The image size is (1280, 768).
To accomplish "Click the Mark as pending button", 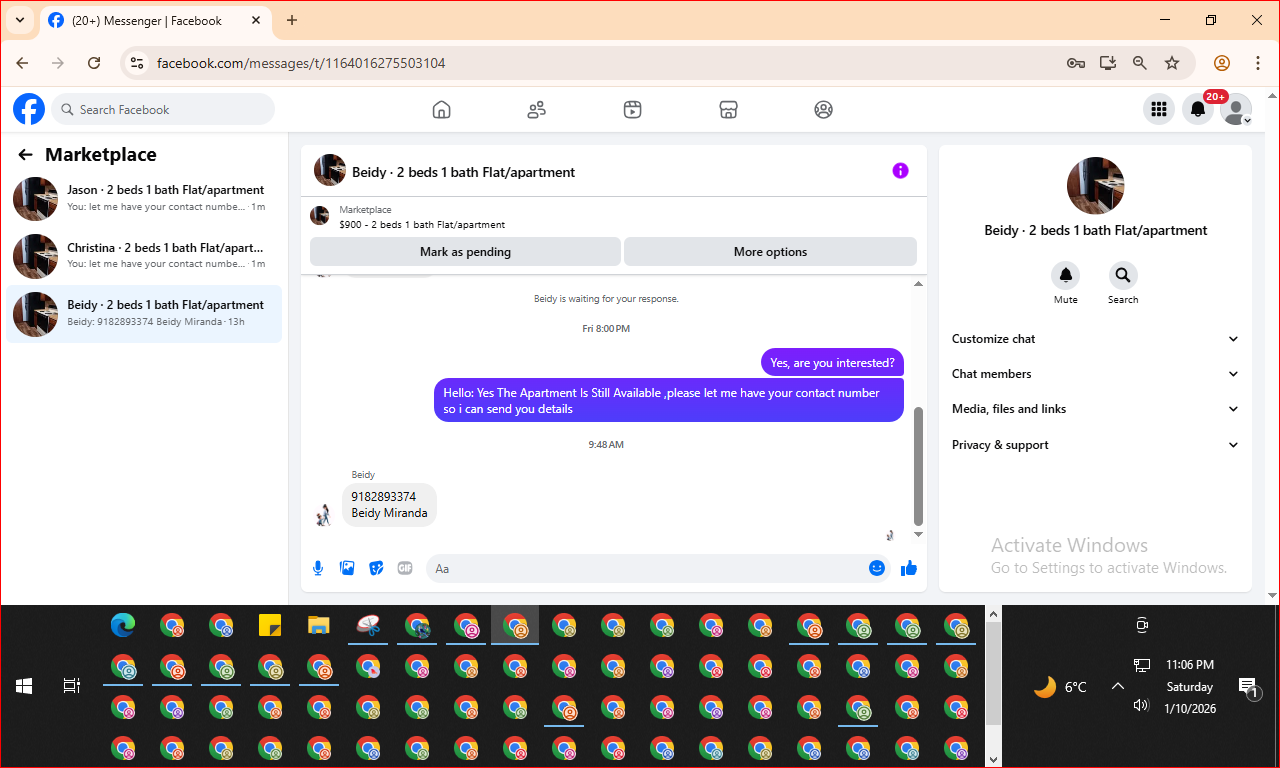I will 465,252.
